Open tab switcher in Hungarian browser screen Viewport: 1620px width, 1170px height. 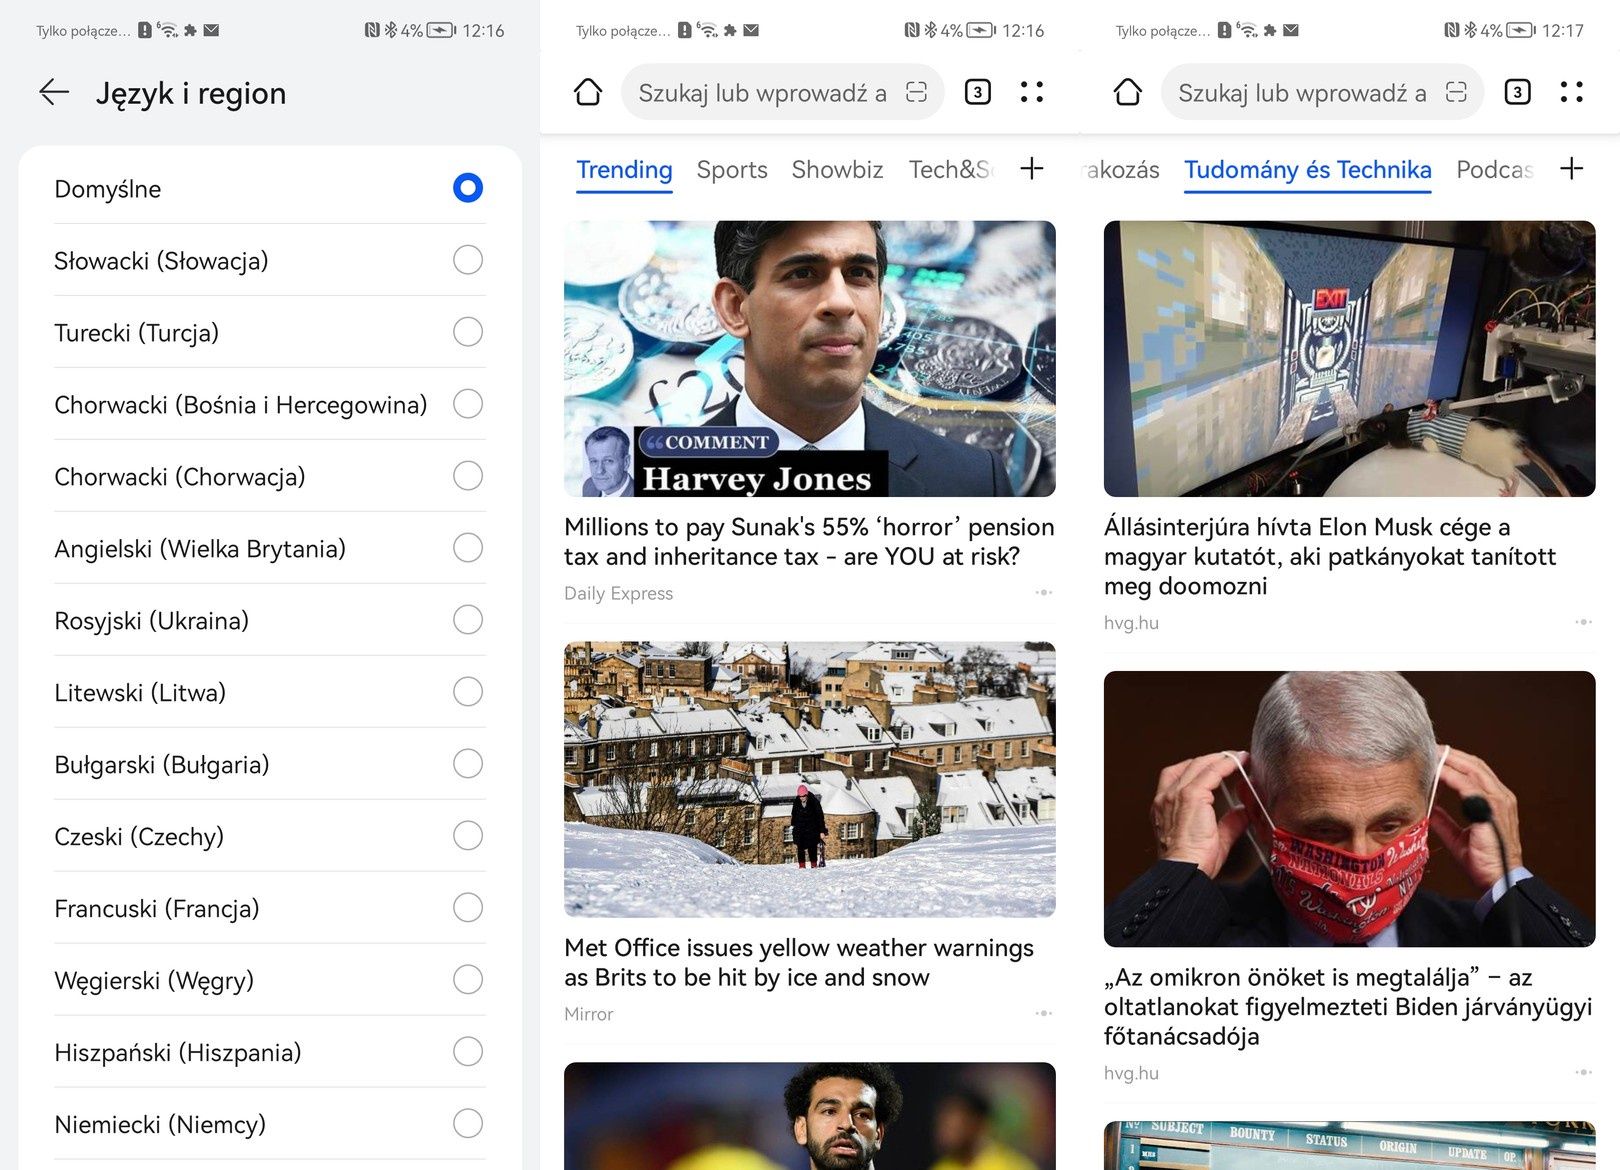click(x=1518, y=93)
